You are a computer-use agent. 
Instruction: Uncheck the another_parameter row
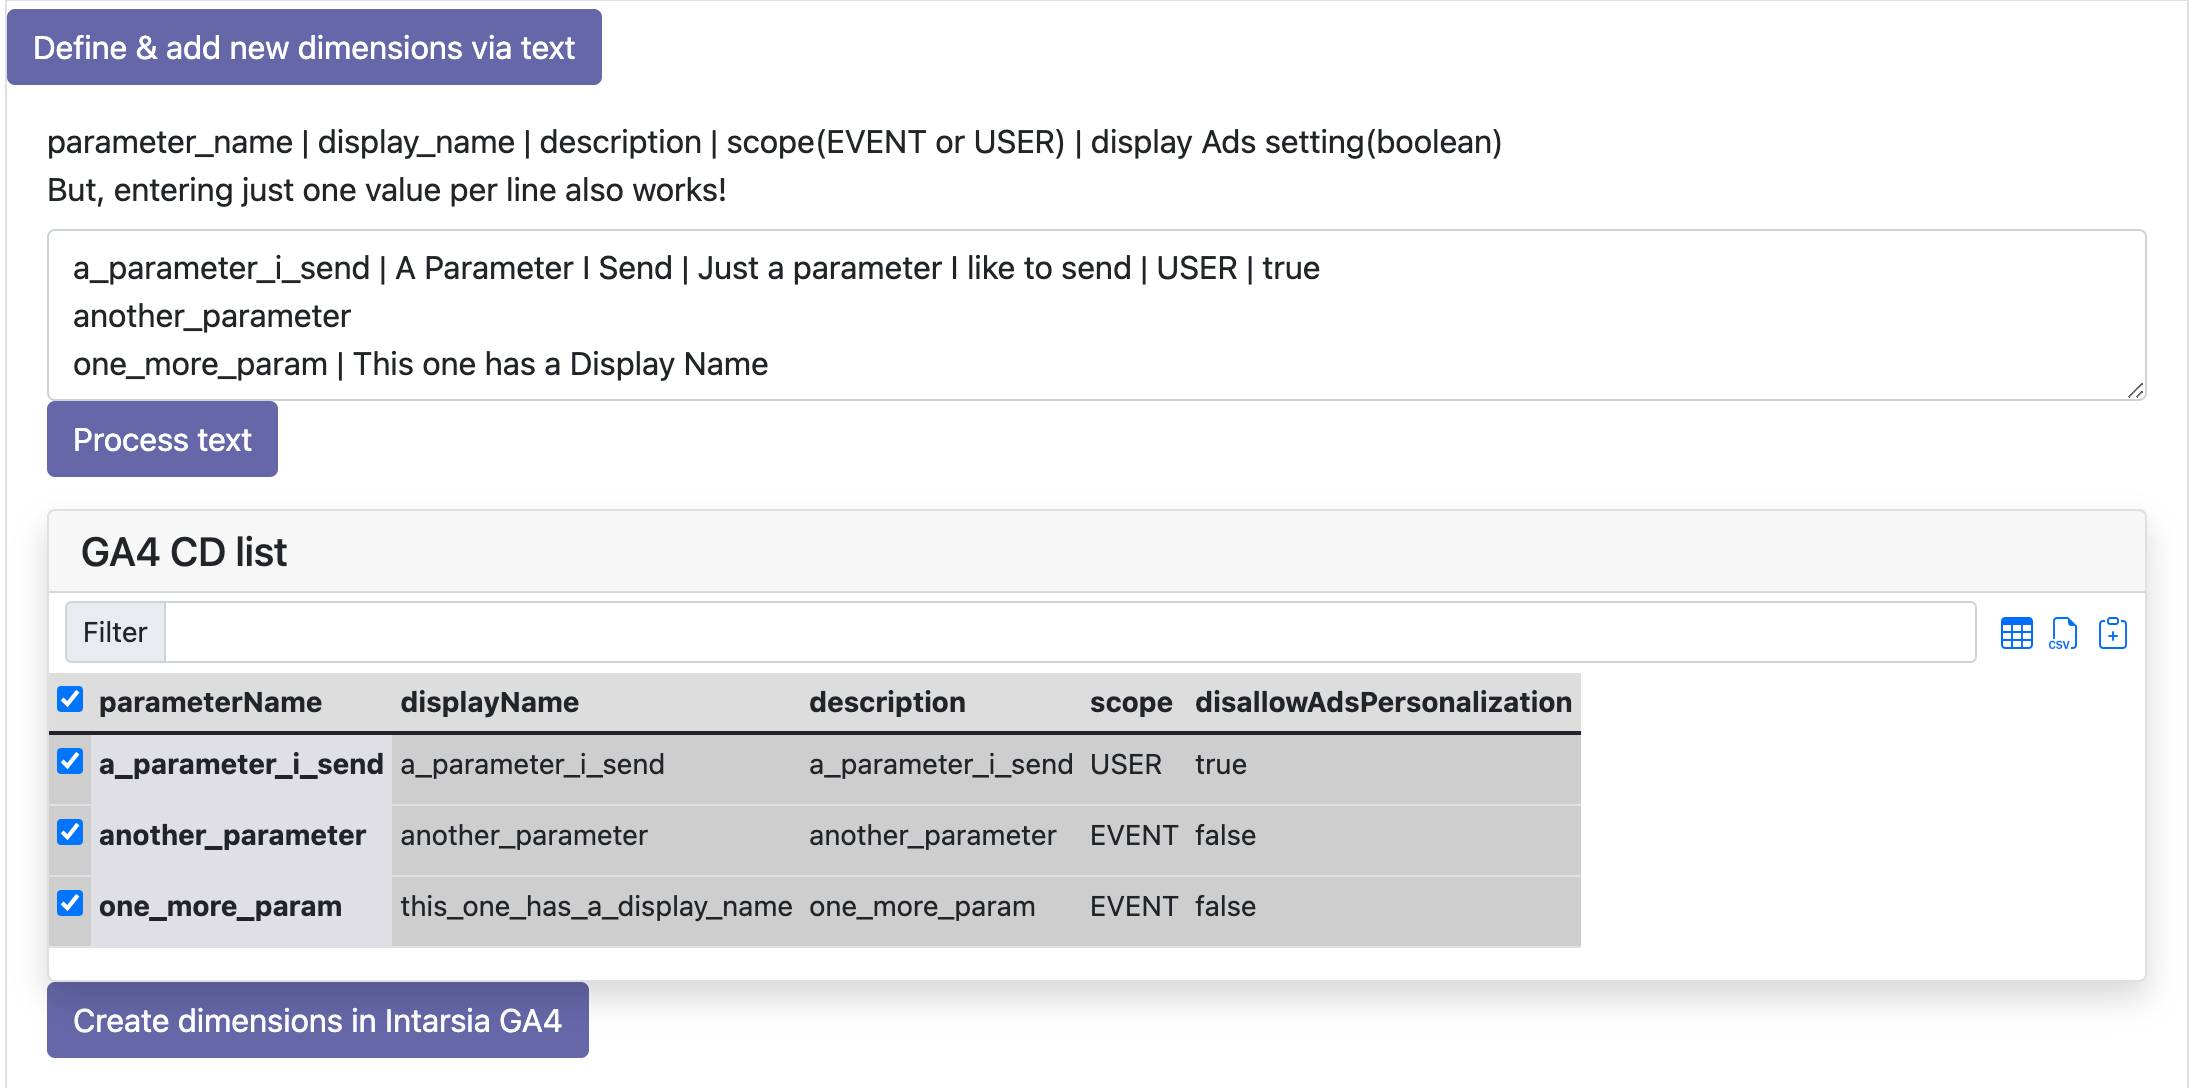[69, 833]
